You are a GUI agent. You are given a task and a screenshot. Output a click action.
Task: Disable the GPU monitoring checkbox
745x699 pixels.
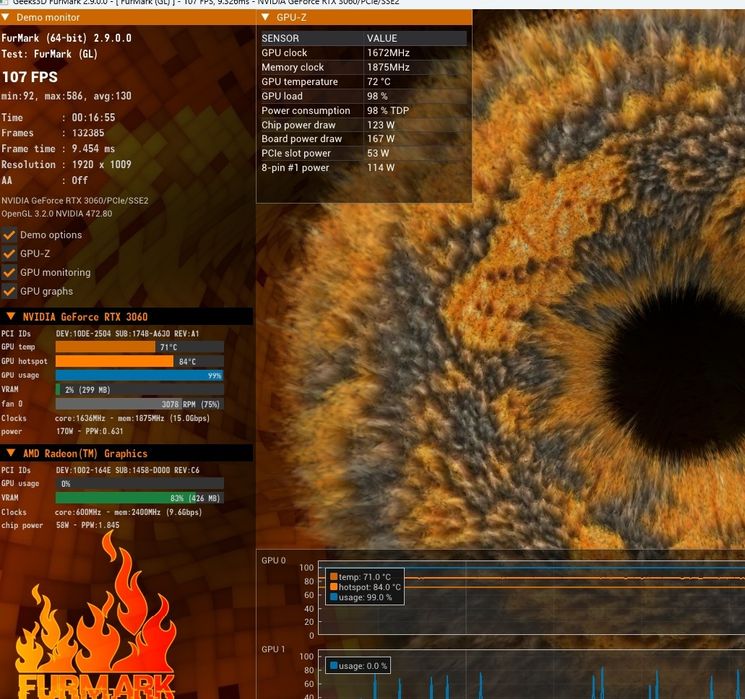click(x=9, y=272)
